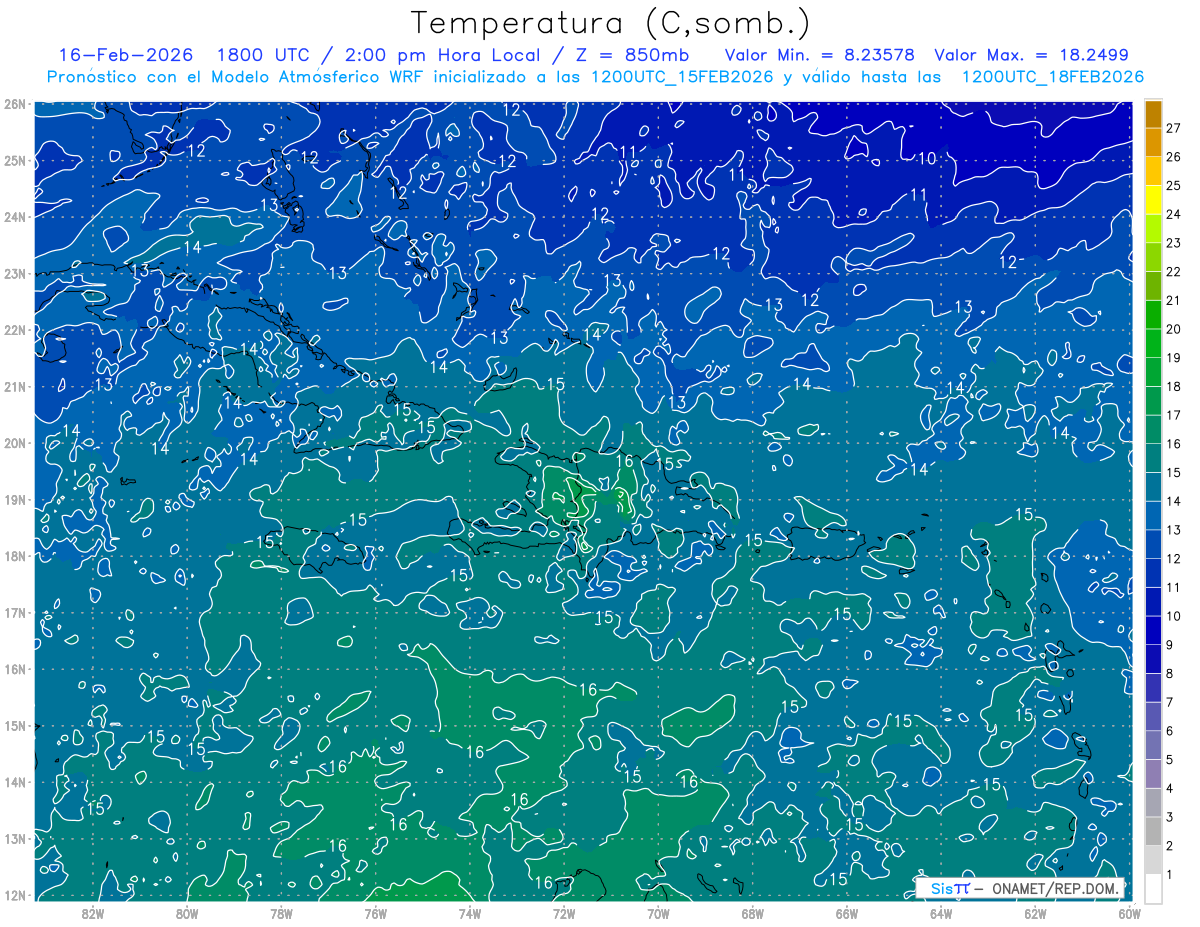The height and width of the screenshot is (927, 1200).
Task: Click the '16N' latitude axis label
Action: click(14, 669)
